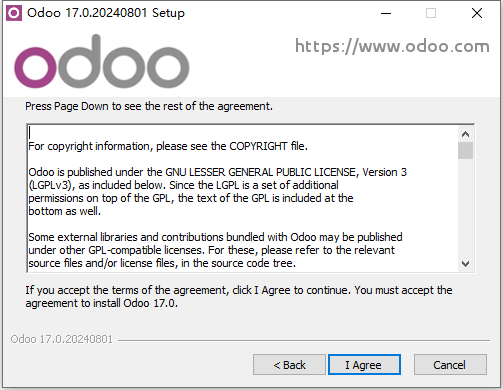
Task: Cancel the Odoo setup
Action: pos(450,365)
